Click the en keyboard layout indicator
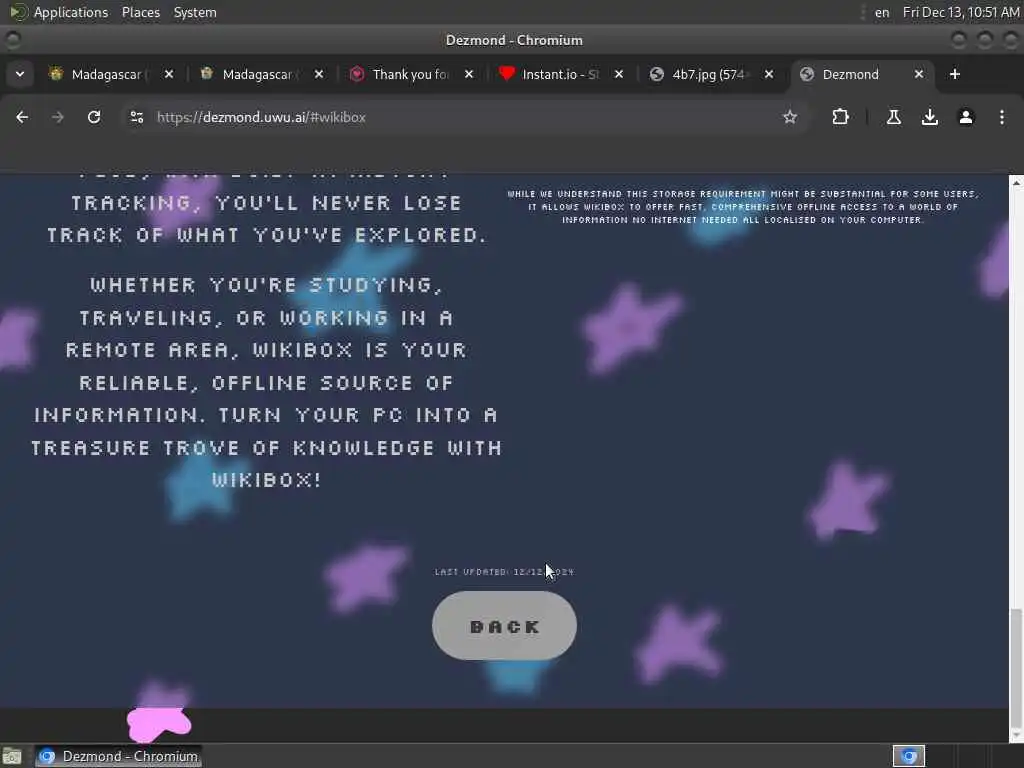This screenshot has height=768, width=1024. [882, 12]
